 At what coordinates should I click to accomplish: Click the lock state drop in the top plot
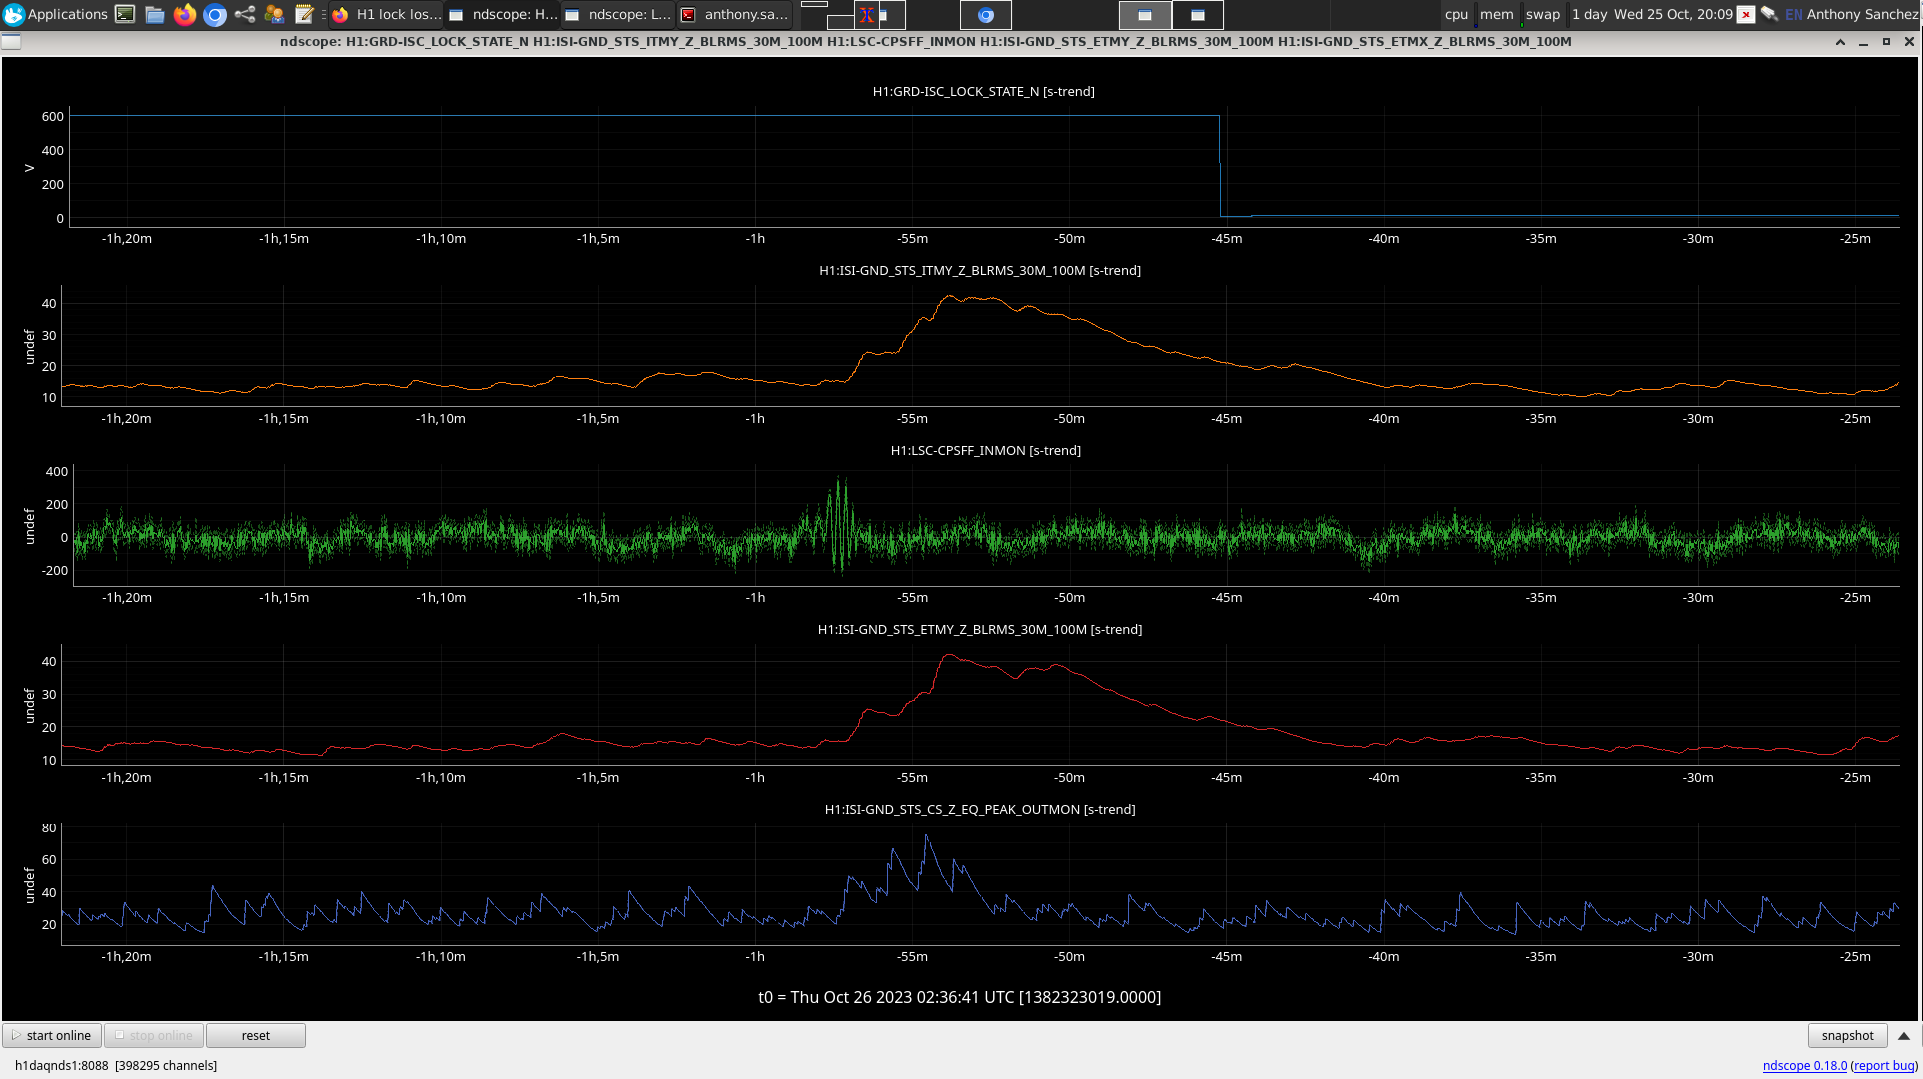click(x=1220, y=166)
